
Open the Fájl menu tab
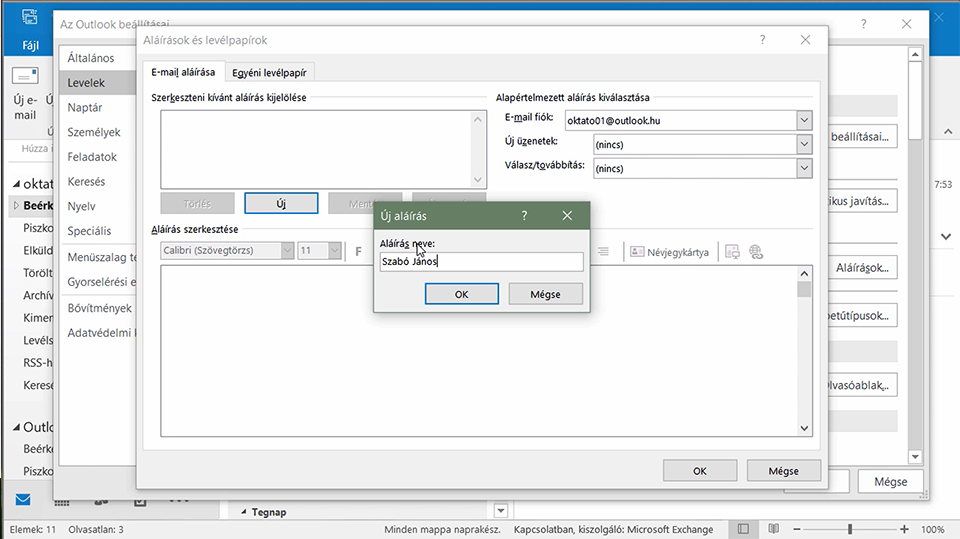click(30, 45)
